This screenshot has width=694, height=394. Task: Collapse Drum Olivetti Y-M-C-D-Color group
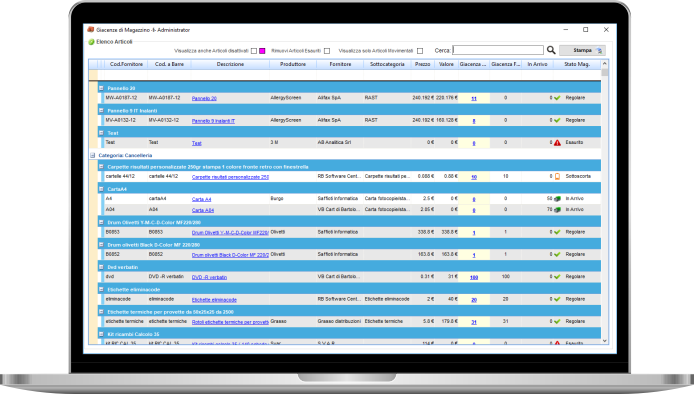[x=101, y=222]
